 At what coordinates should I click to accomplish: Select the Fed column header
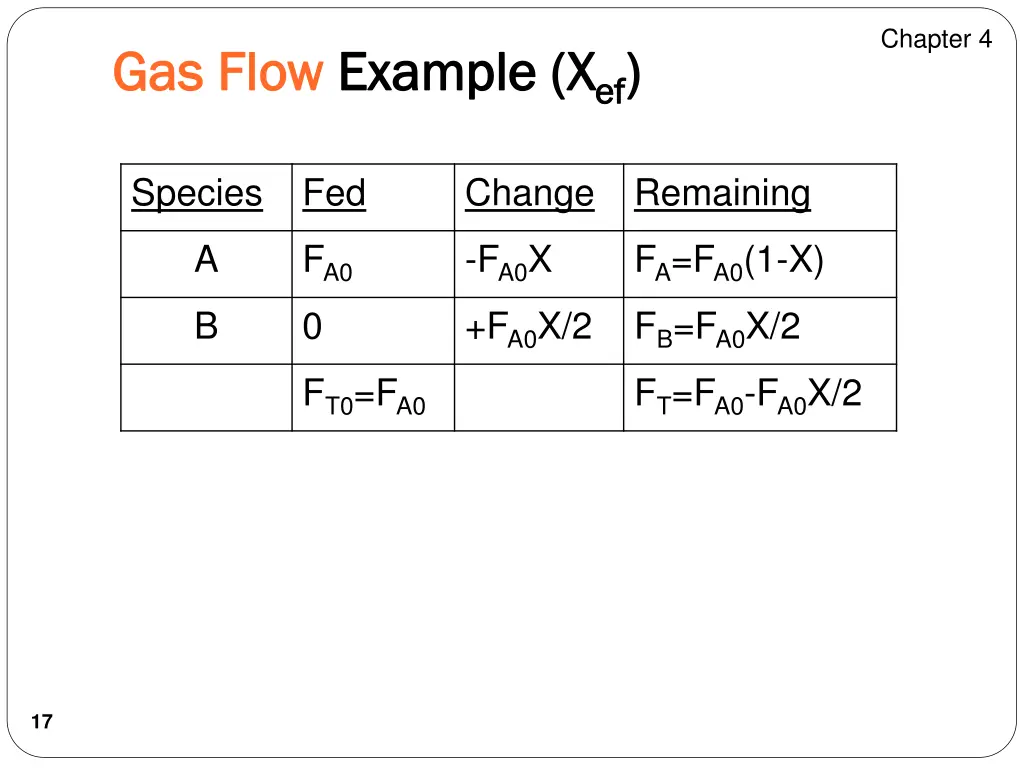(x=334, y=193)
